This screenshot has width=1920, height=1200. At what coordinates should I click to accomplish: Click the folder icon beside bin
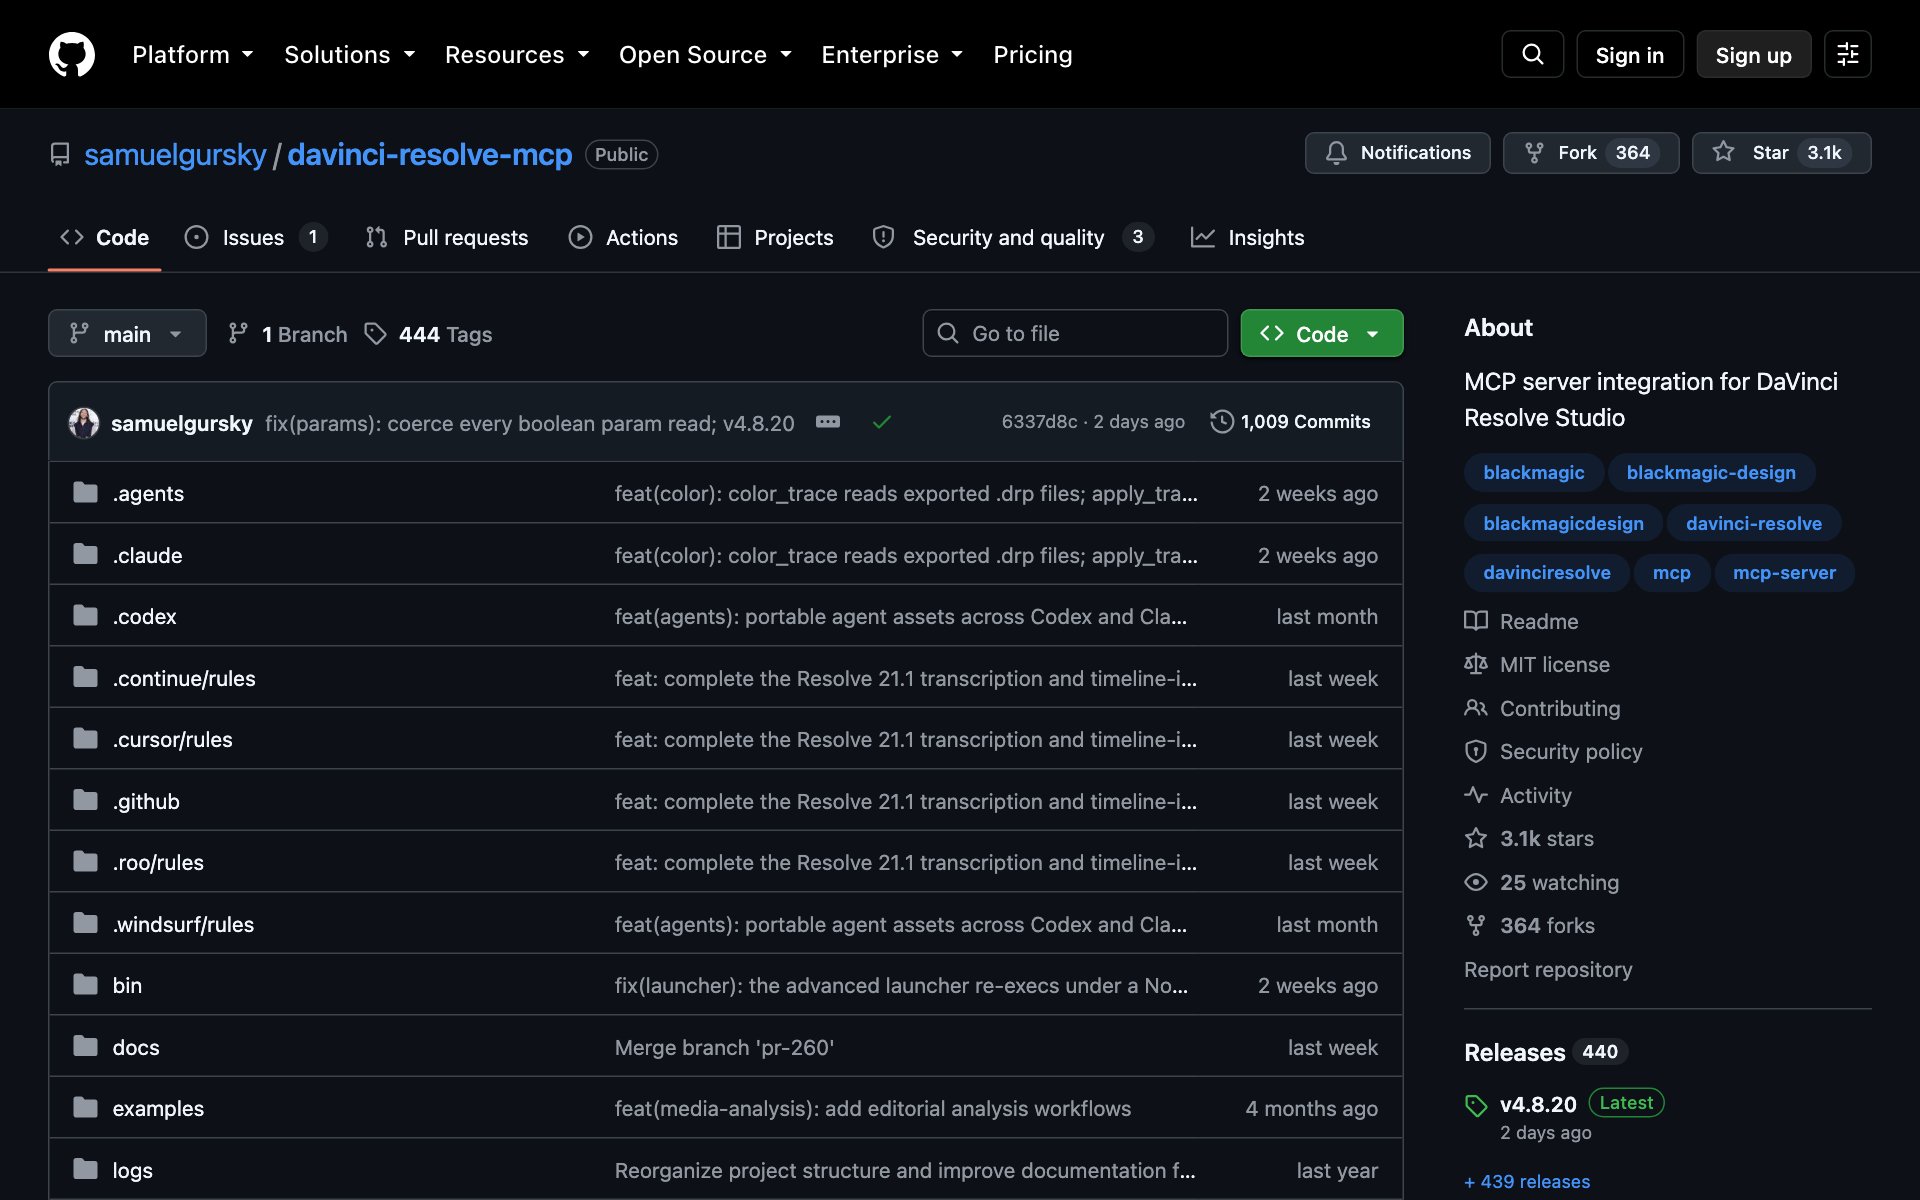tap(86, 984)
